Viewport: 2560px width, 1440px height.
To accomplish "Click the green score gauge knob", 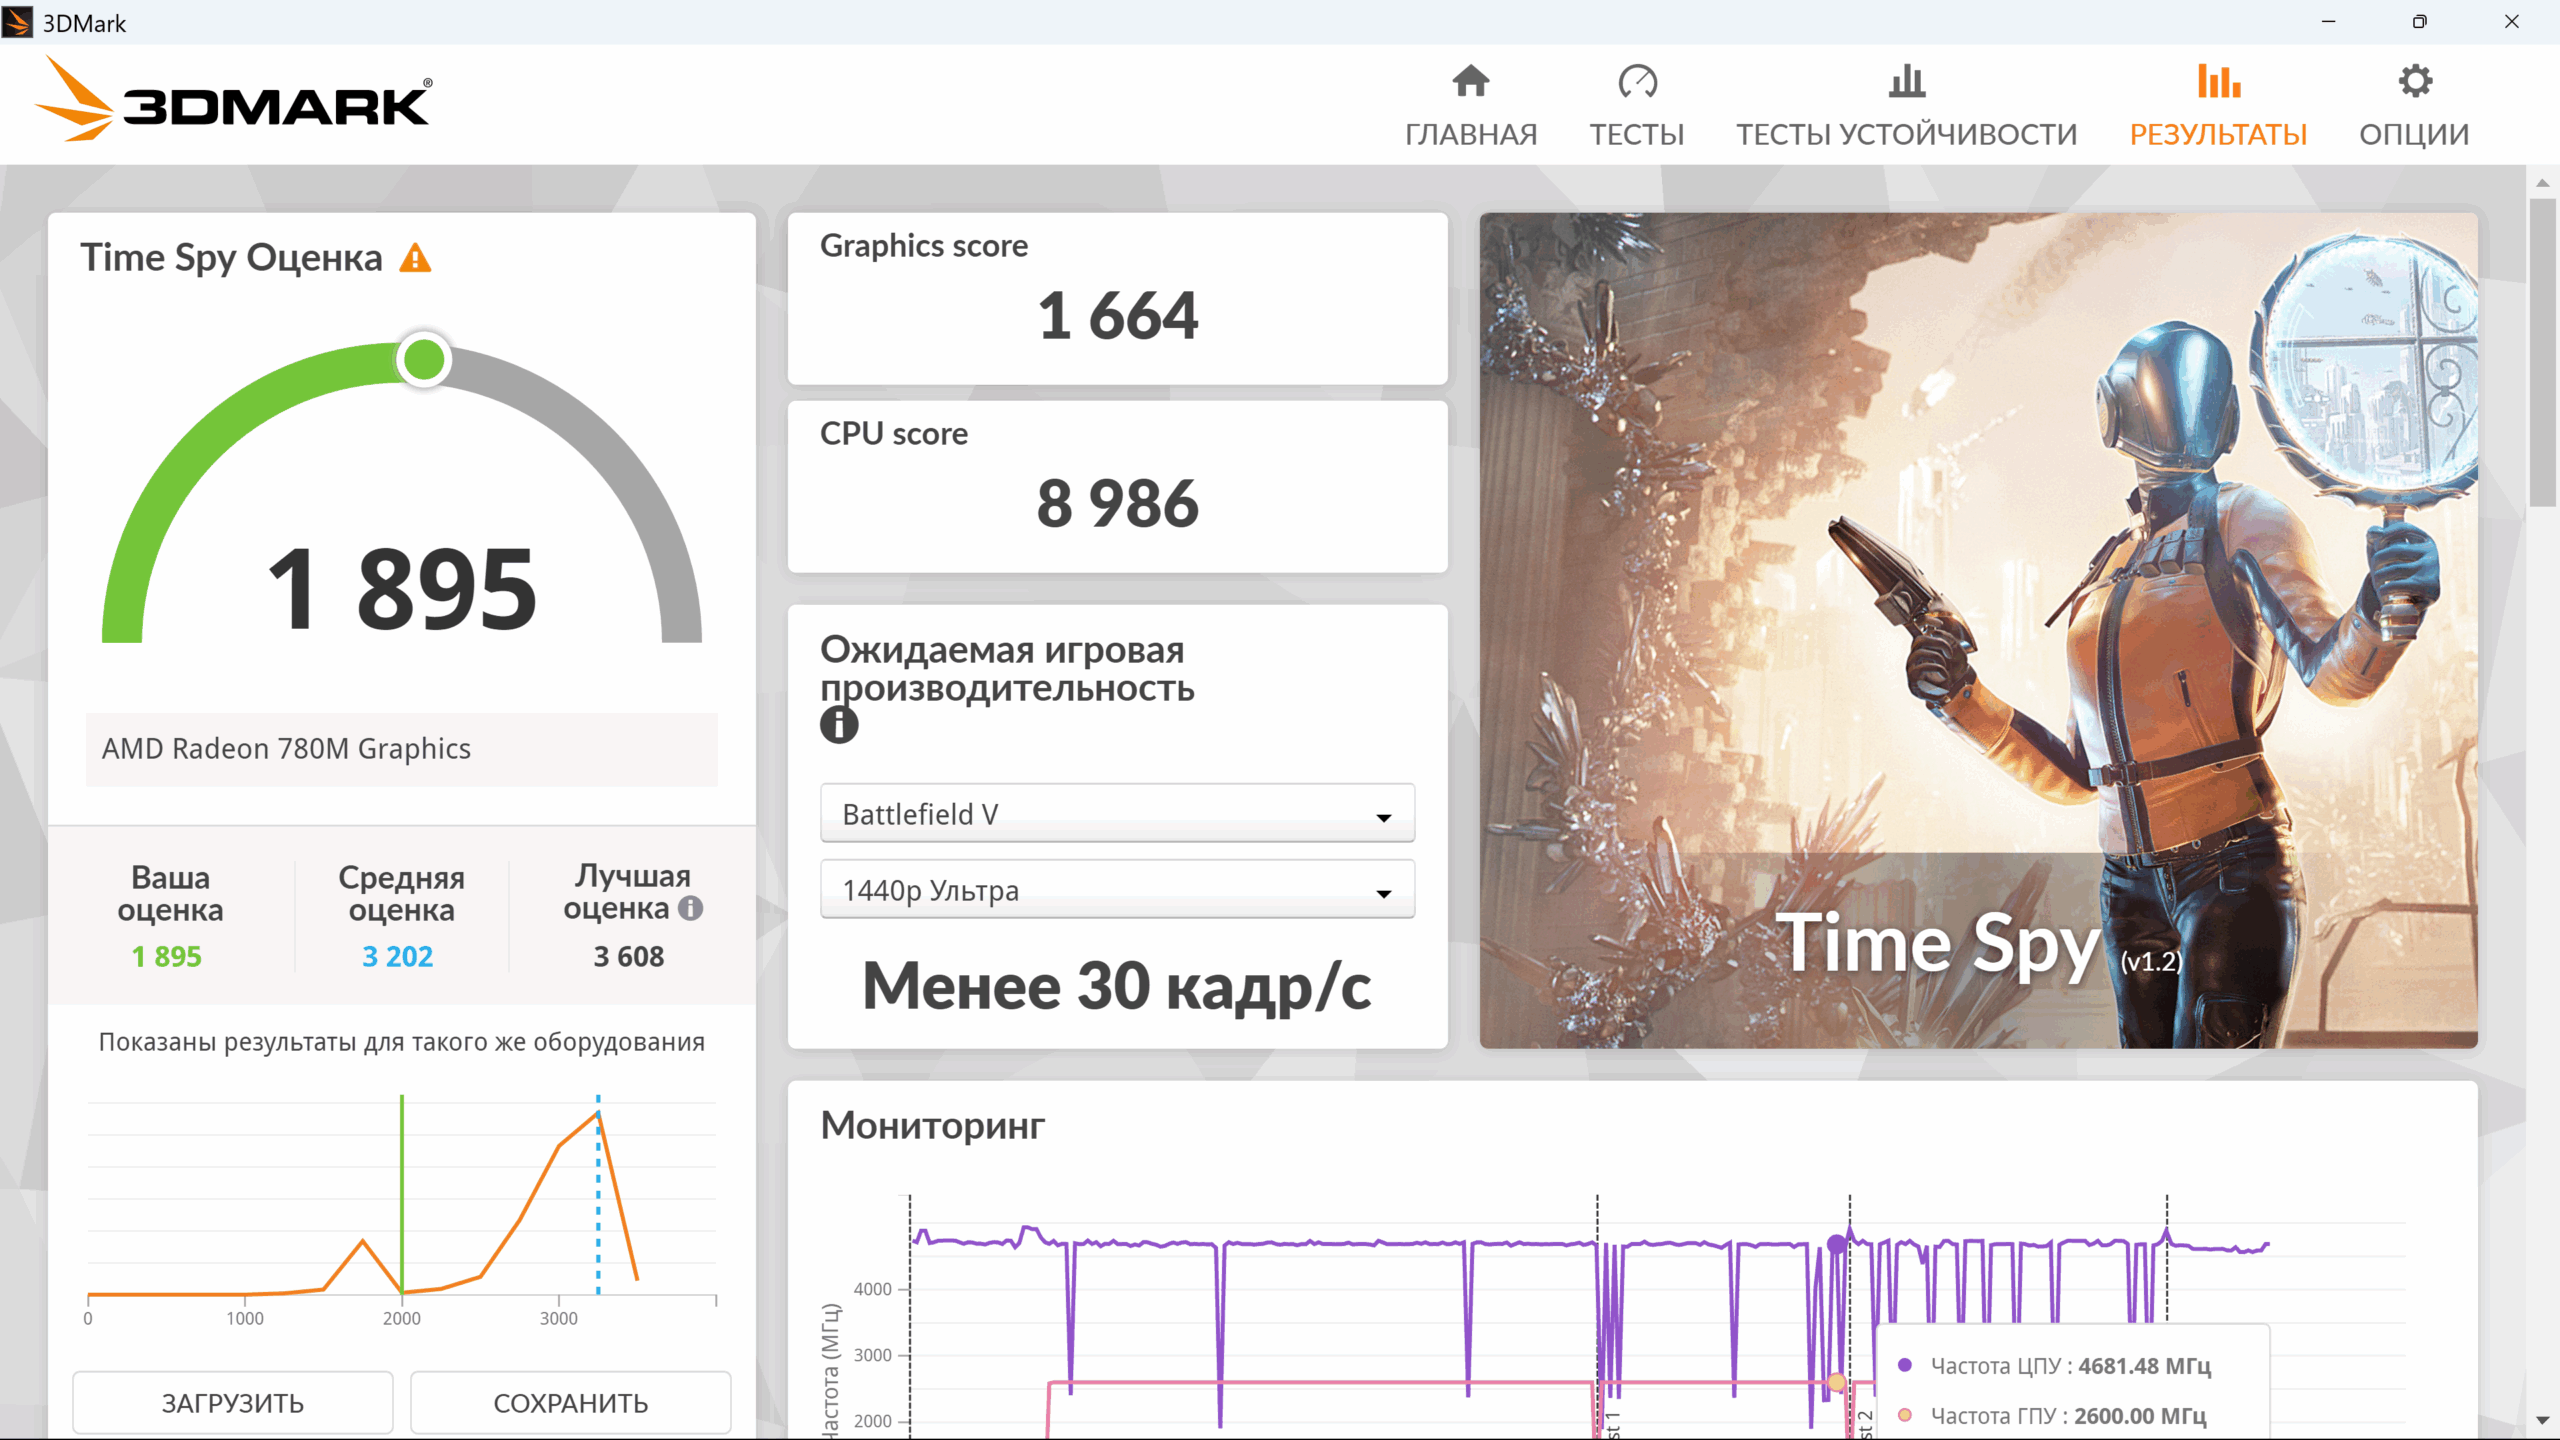I will 424,360.
